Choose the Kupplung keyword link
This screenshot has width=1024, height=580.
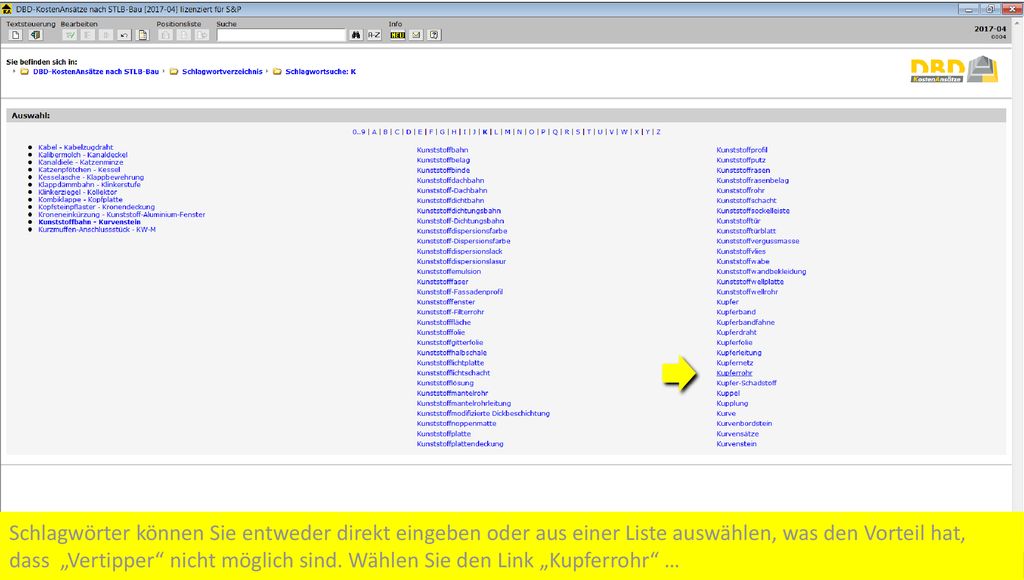[732, 404]
